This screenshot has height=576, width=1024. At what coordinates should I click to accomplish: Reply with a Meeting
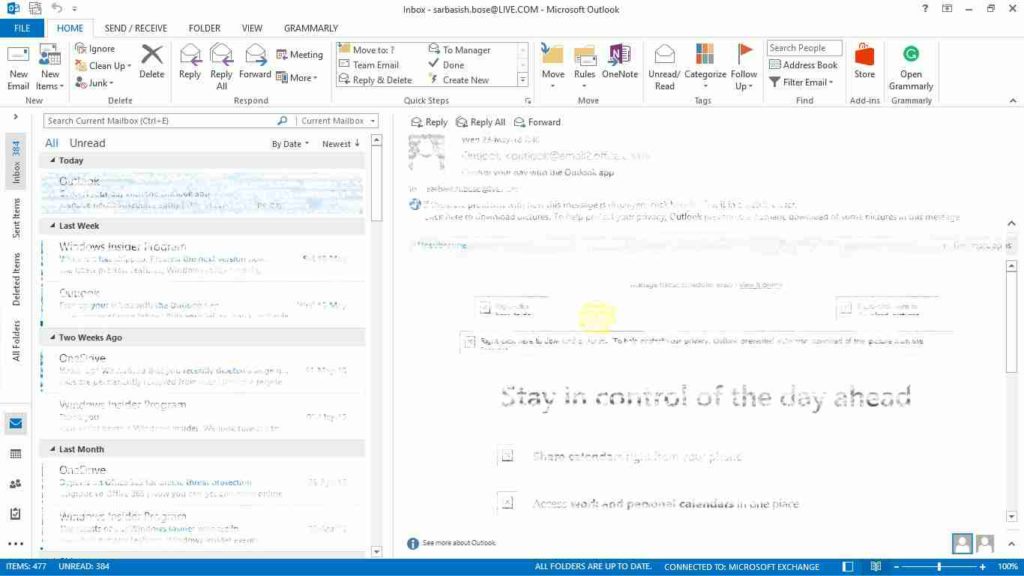click(x=300, y=55)
